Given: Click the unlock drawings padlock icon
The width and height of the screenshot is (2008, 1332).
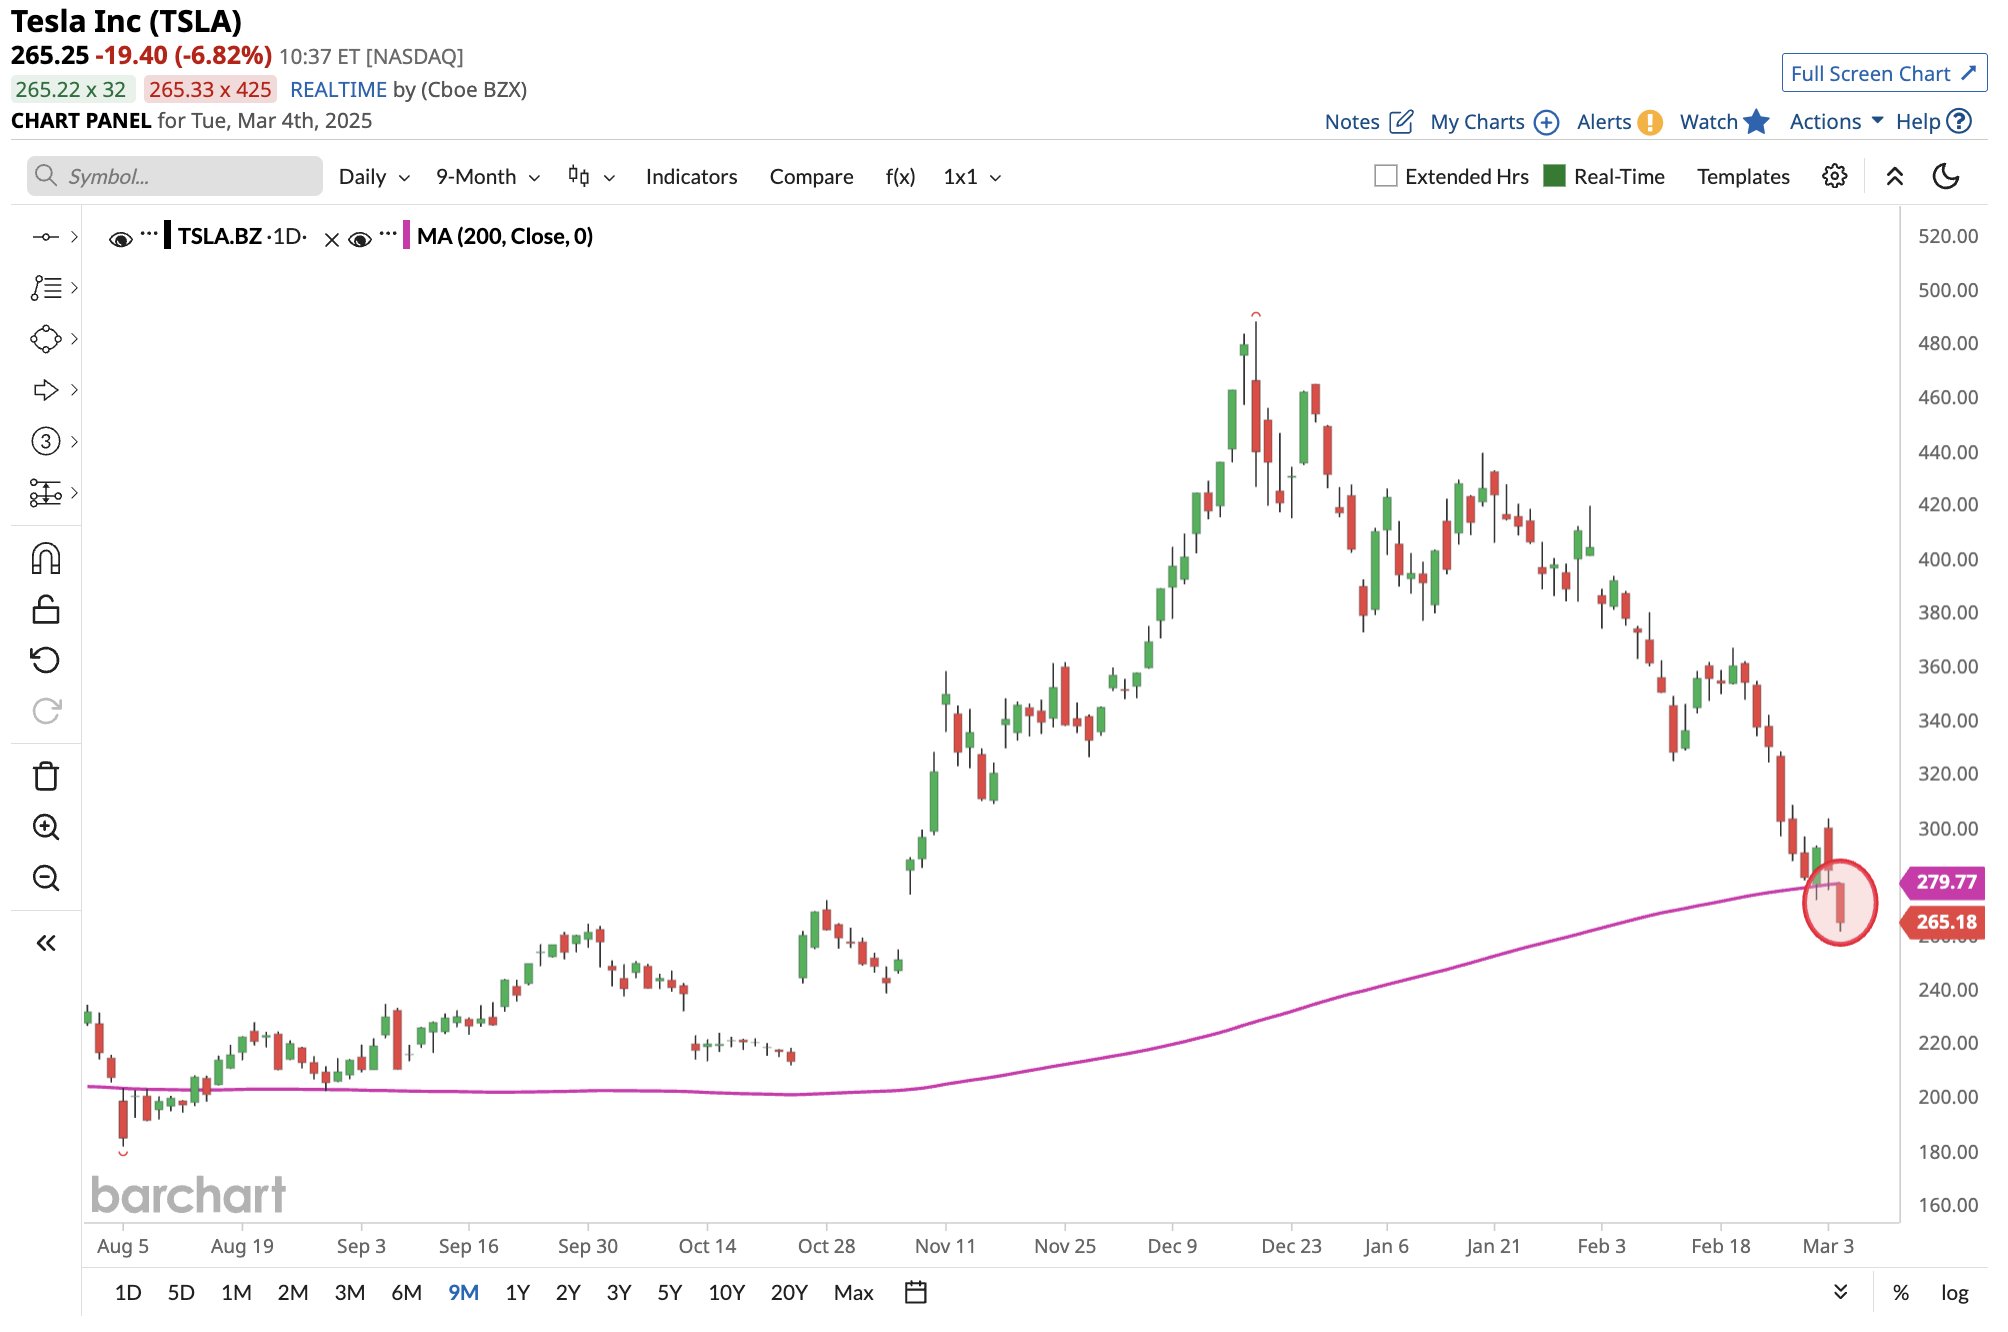Looking at the screenshot, I should (46, 609).
